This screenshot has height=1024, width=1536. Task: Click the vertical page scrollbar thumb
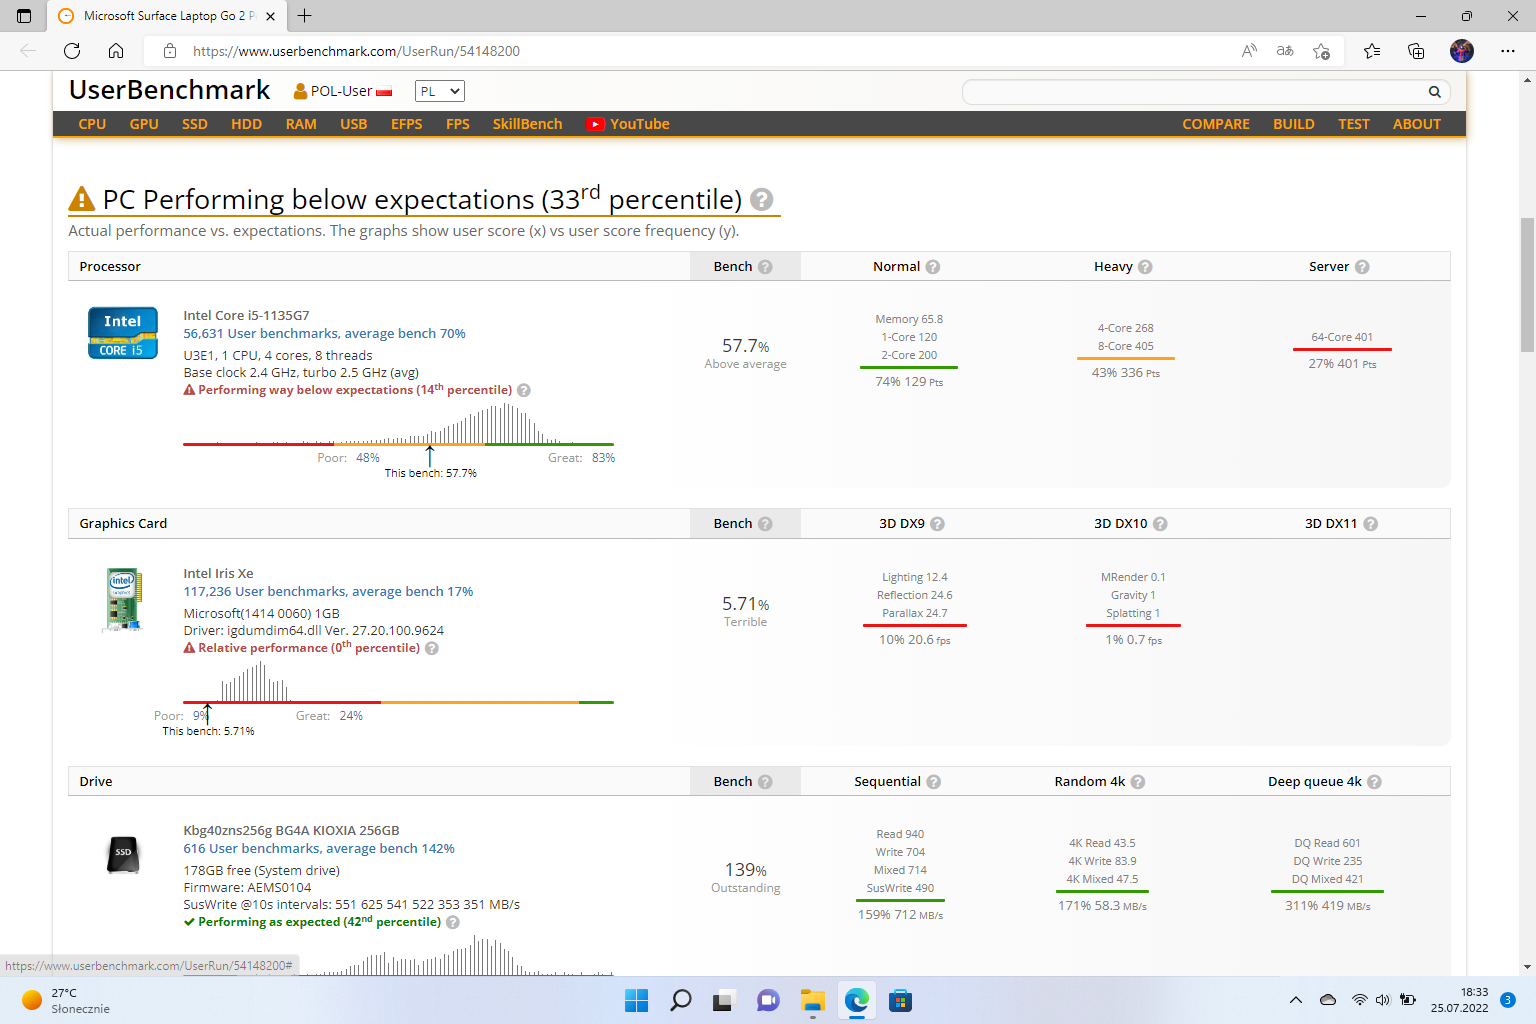(x=1527, y=285)
